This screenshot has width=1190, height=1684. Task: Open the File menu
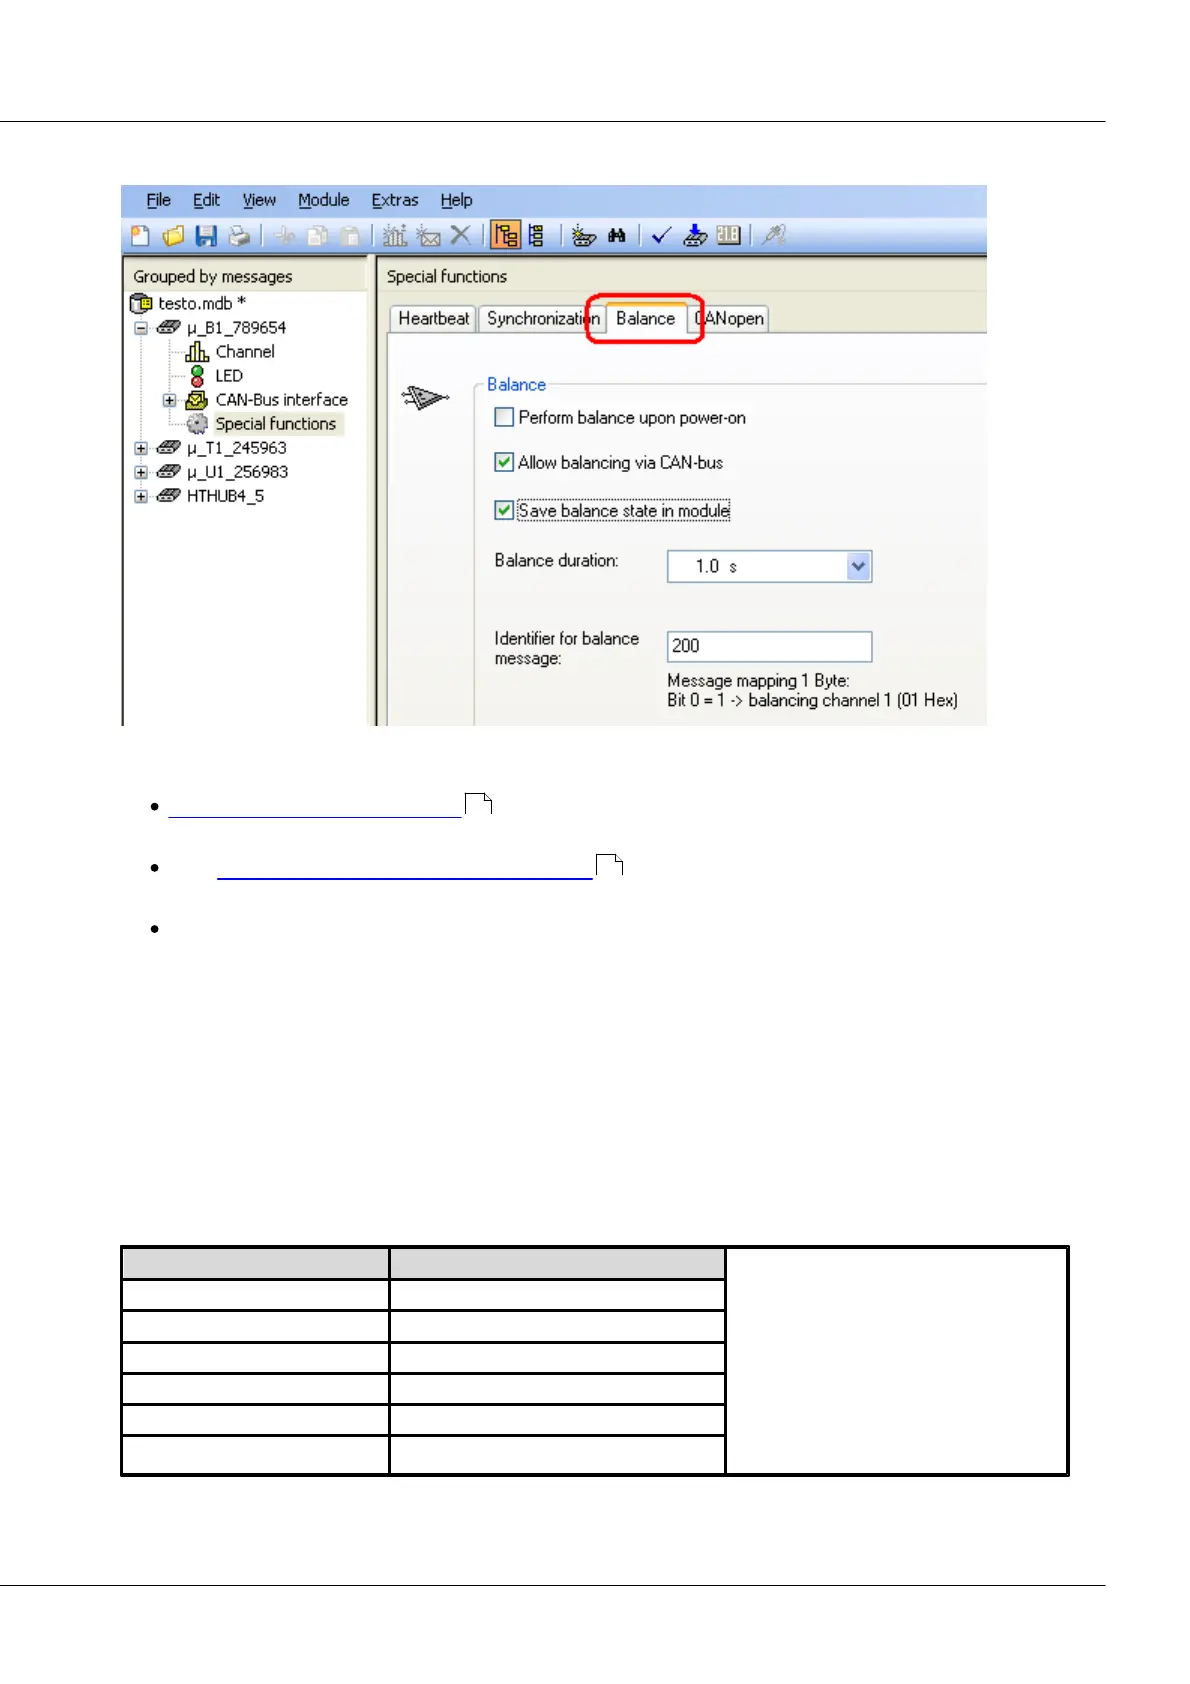click(x=158, y=200)
